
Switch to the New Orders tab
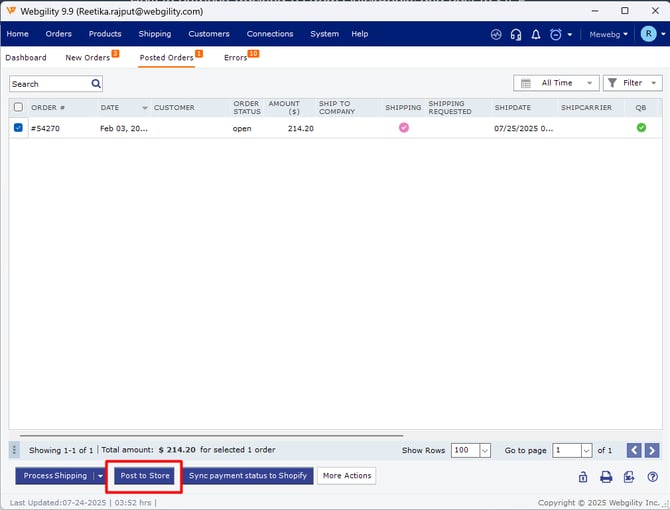(x=88, y=58)
